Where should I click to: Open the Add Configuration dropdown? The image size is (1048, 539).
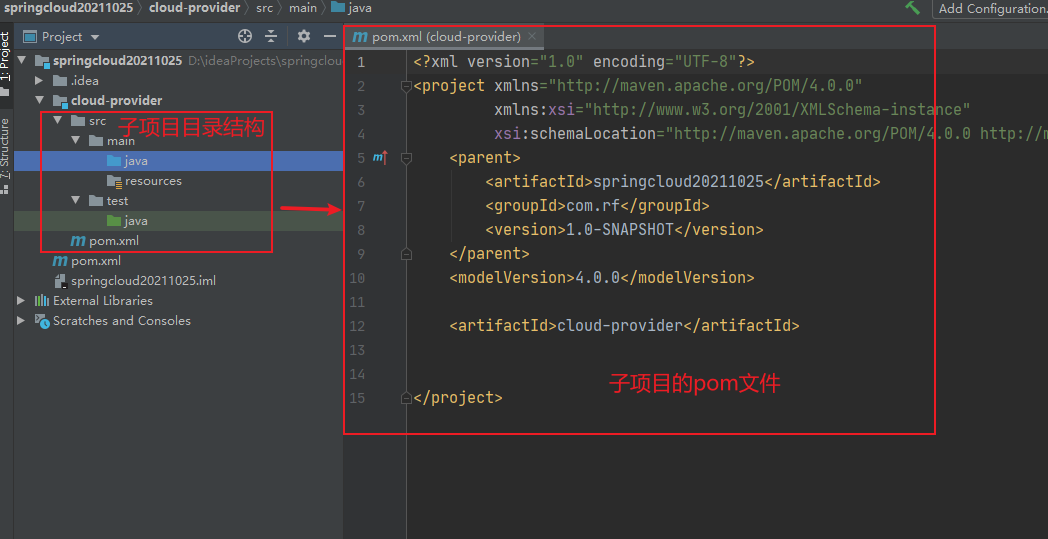click(x=991, y=9)
